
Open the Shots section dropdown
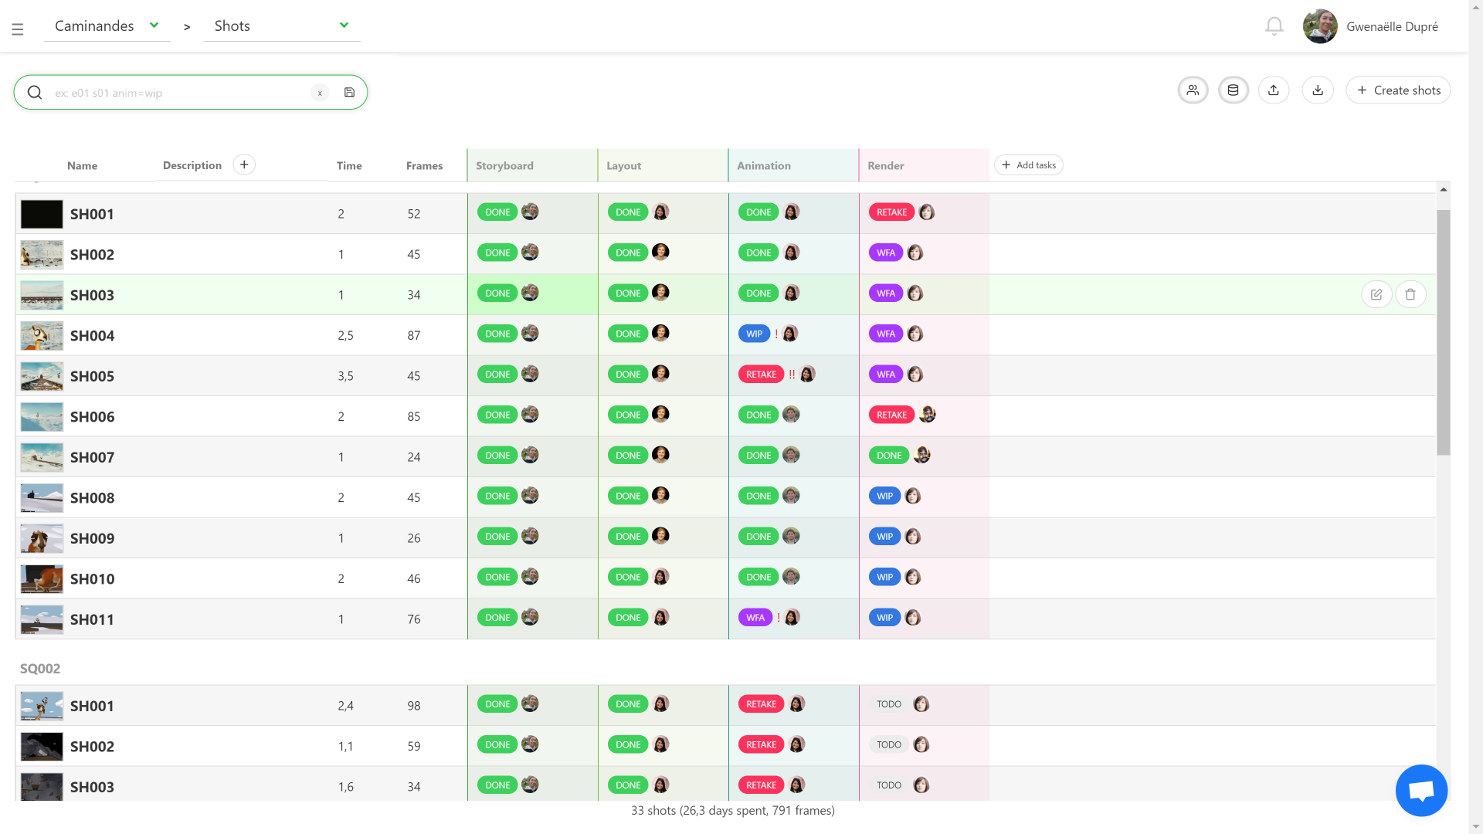[x=281, y=26]
